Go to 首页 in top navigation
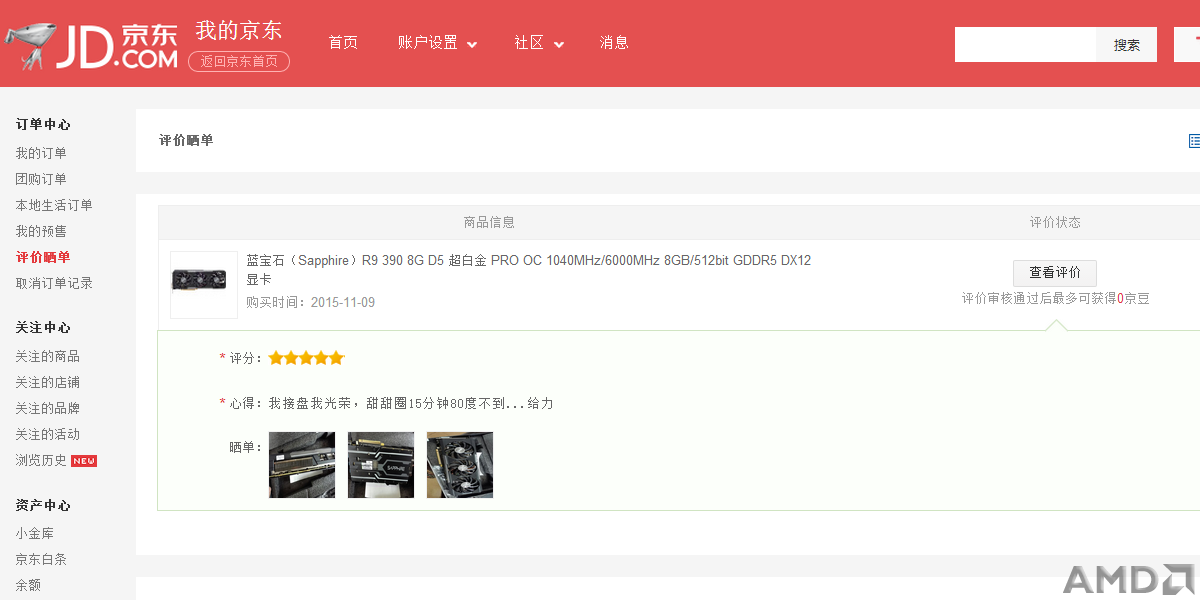Viewport: 1200px width, 600px height. [x=343, y=42]
